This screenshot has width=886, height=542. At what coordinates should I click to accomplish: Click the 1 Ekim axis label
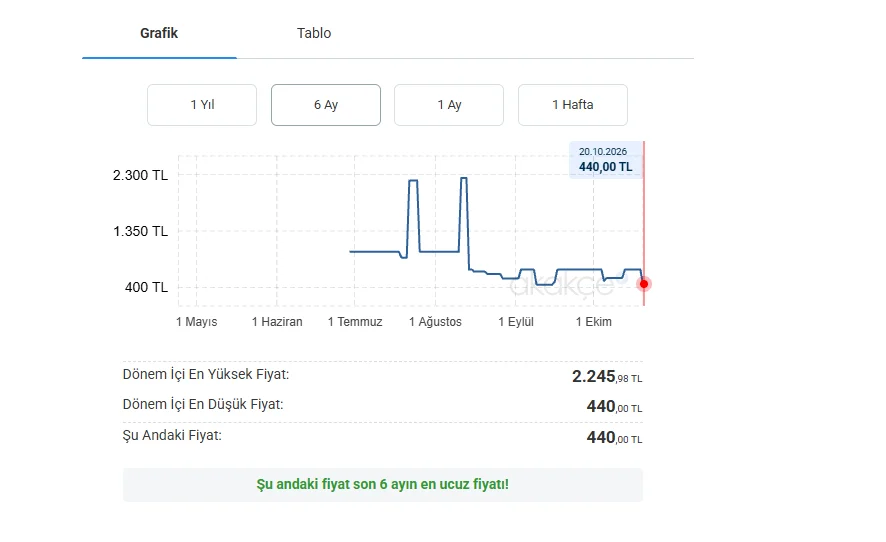coord(593,322)
